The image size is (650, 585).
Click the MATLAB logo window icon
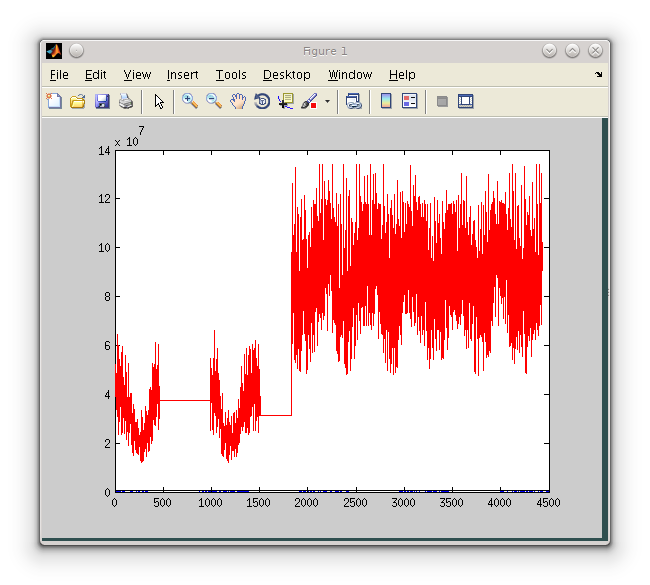pyautogui.click(x=54, y=51)
